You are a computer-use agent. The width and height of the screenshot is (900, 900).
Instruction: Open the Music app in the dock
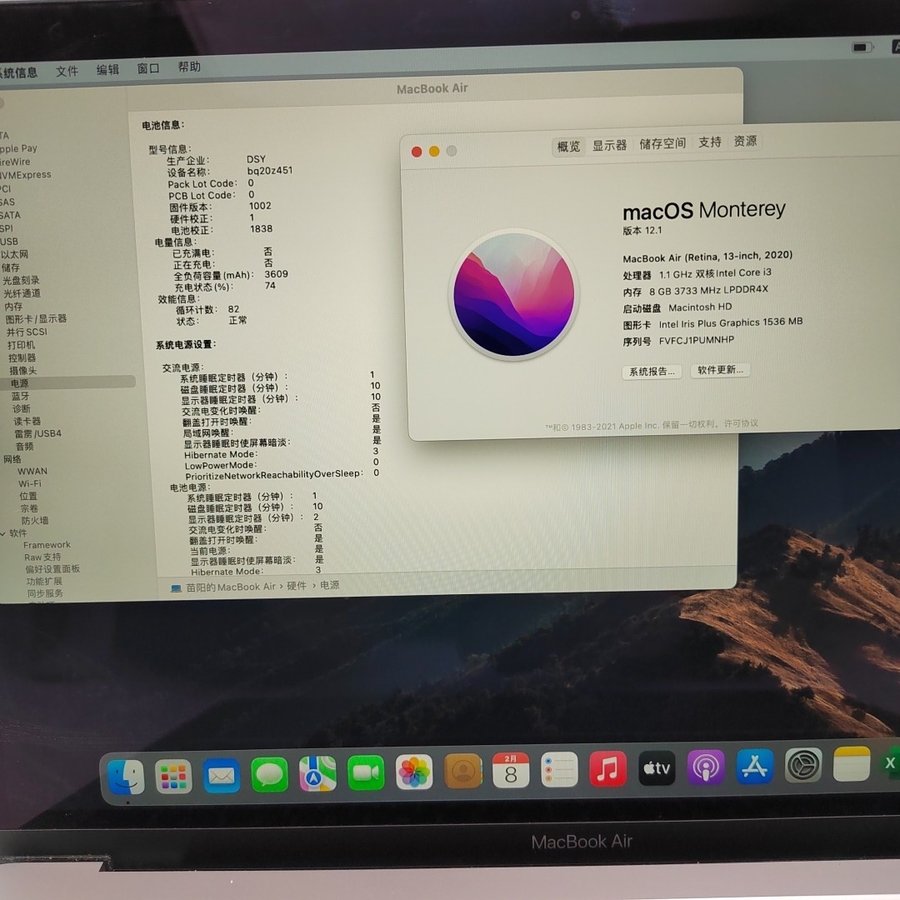click(x=608, y=769)
